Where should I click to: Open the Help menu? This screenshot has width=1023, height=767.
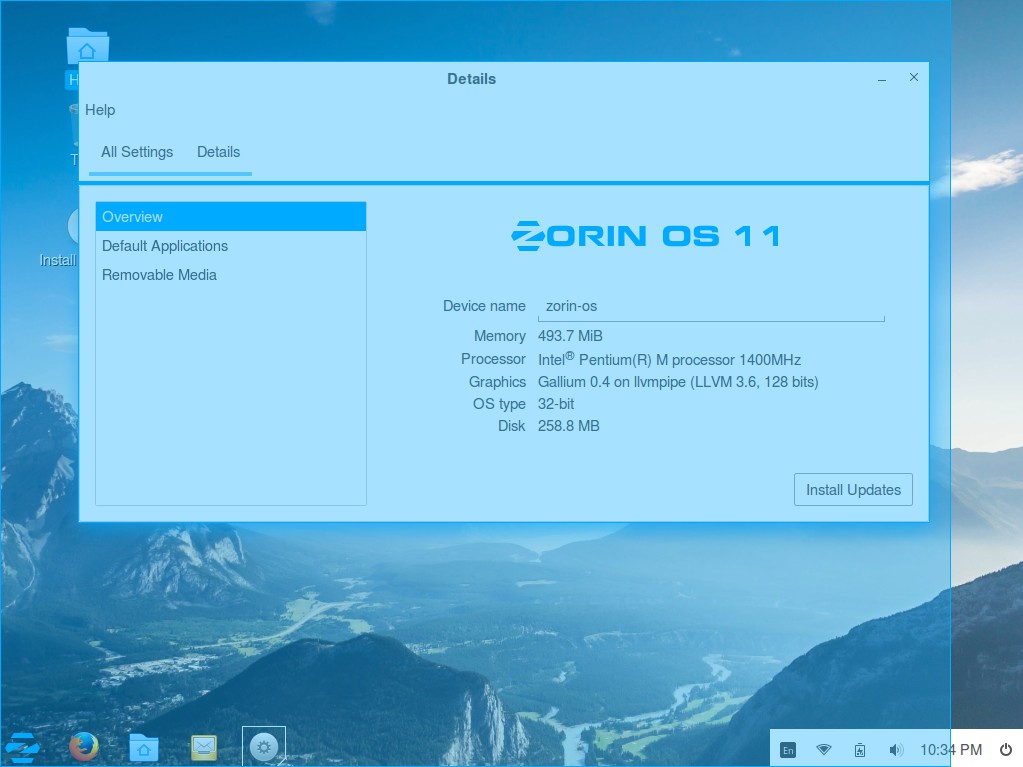point(100,110)
